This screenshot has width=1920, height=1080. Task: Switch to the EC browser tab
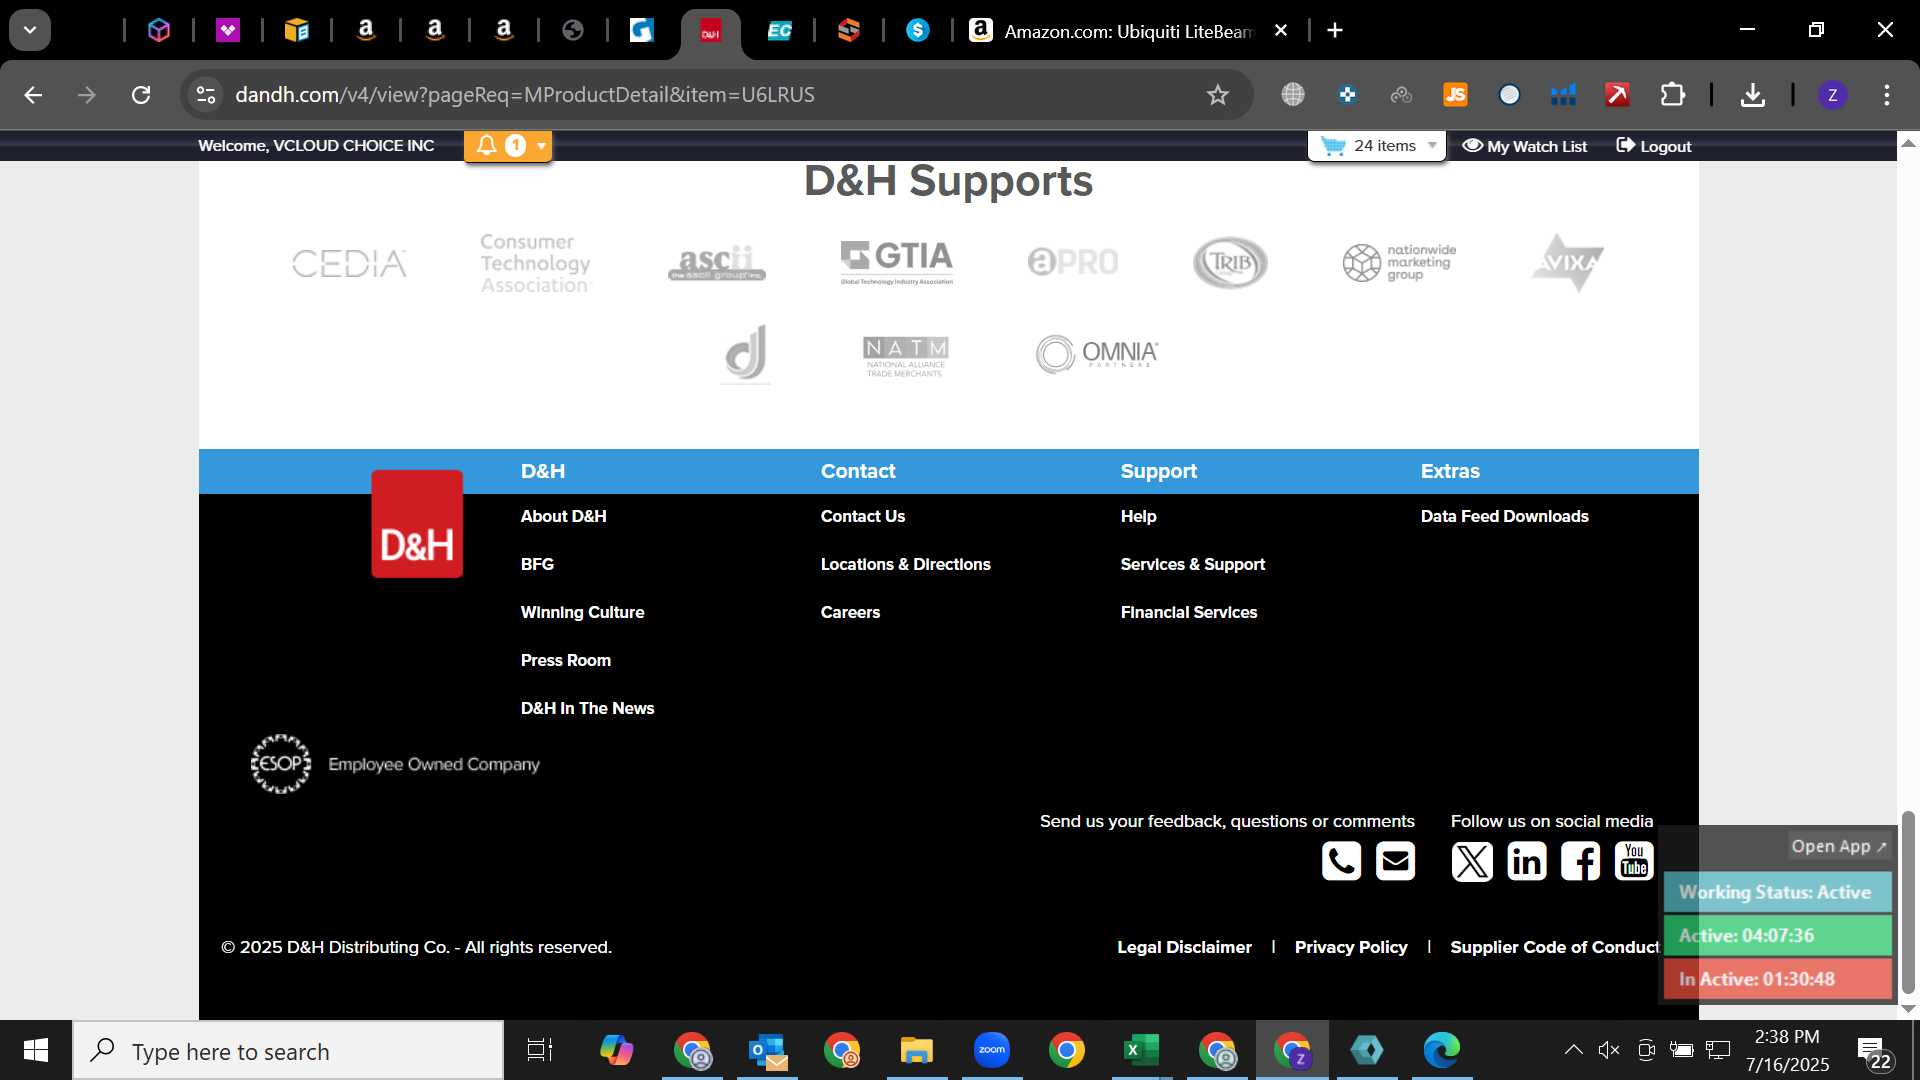pos(779,31)
